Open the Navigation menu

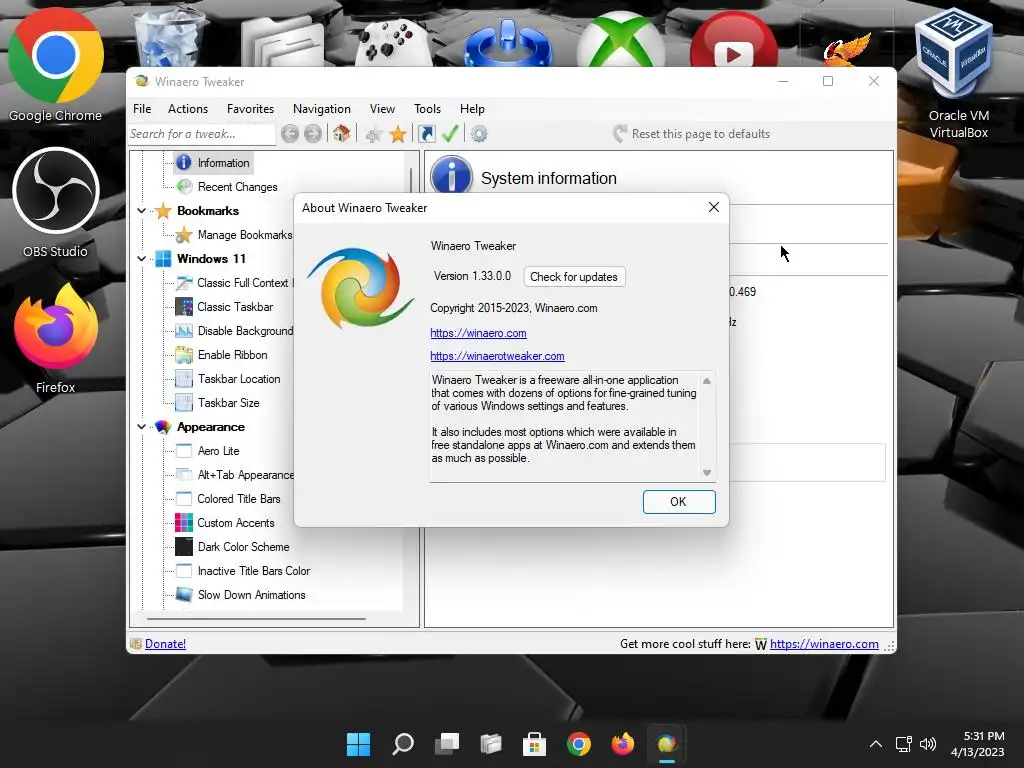click(321, 109)
